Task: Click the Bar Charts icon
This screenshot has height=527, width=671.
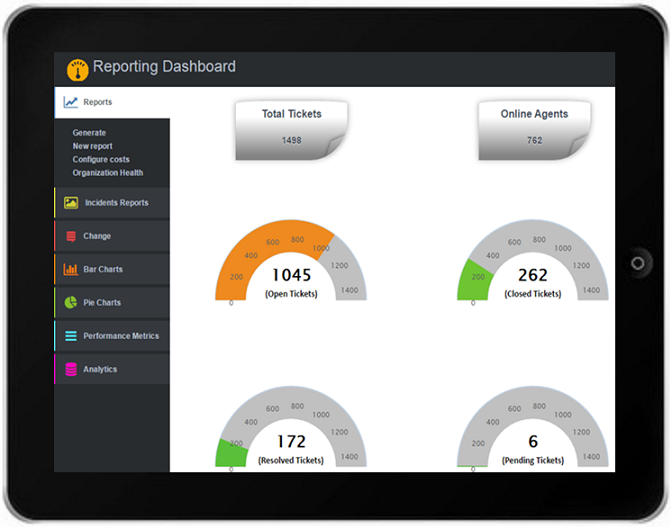Action: (70, 269)
